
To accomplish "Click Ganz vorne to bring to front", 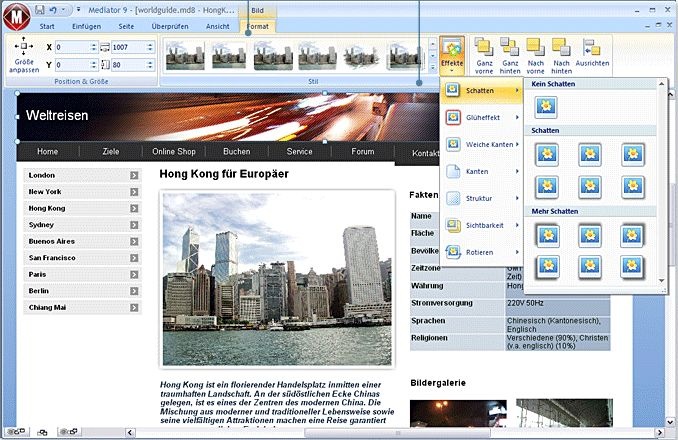I will (484, 55).
